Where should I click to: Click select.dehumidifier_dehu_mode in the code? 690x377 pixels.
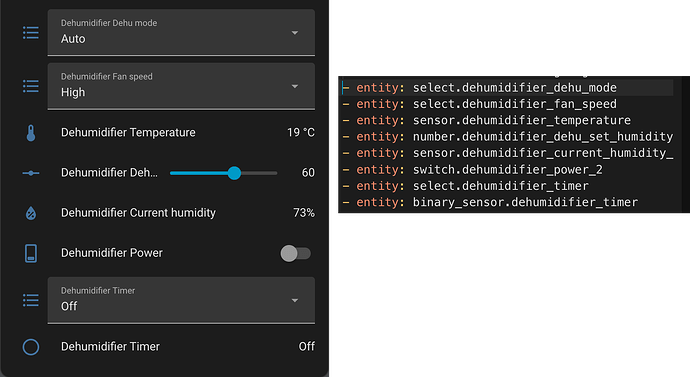pyautogui.click(x=514, y=88)
